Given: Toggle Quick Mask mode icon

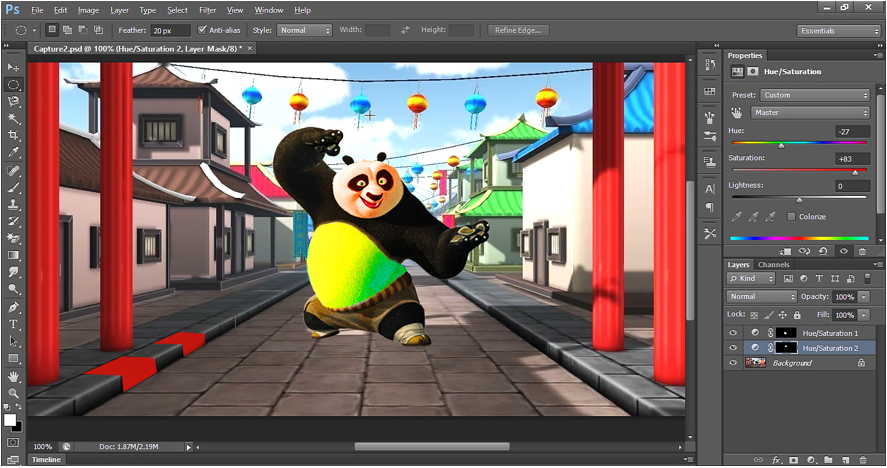Looking at the screenshot, I should pos(13,443).
